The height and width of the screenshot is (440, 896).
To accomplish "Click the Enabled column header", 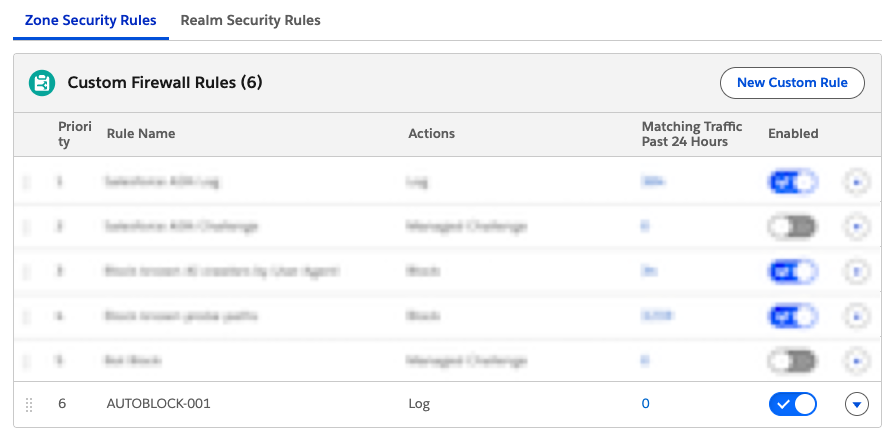I will coord(793,134).
